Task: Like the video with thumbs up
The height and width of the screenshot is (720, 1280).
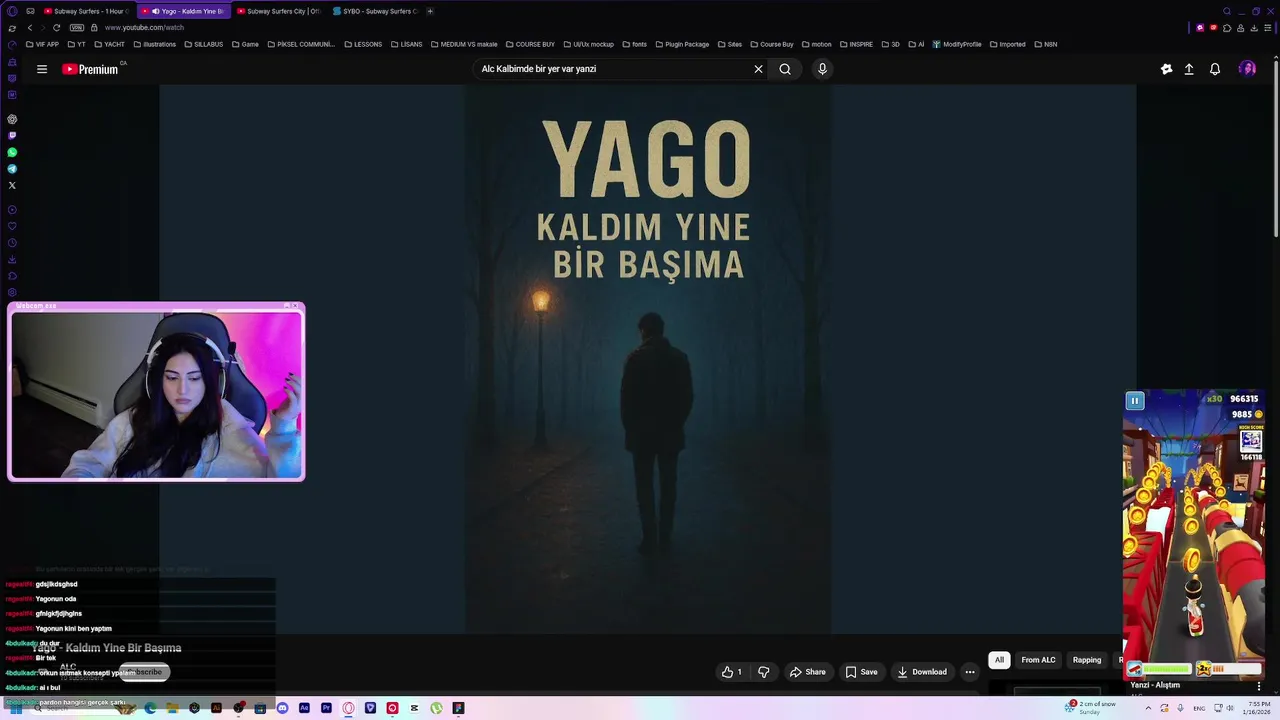Action: (x=732, y=672)
